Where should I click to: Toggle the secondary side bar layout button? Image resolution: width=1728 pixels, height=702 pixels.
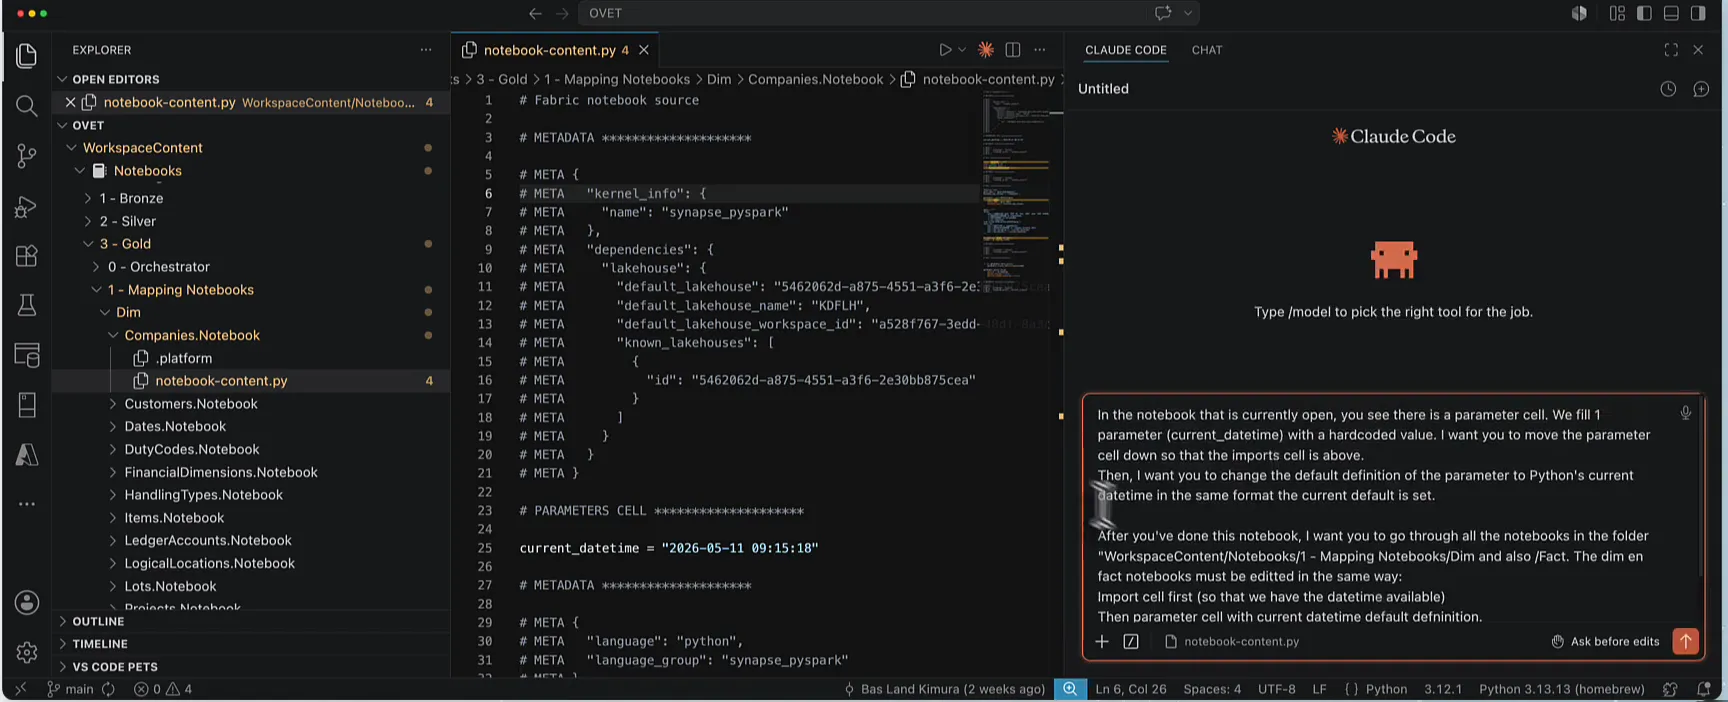[1698, 13]
